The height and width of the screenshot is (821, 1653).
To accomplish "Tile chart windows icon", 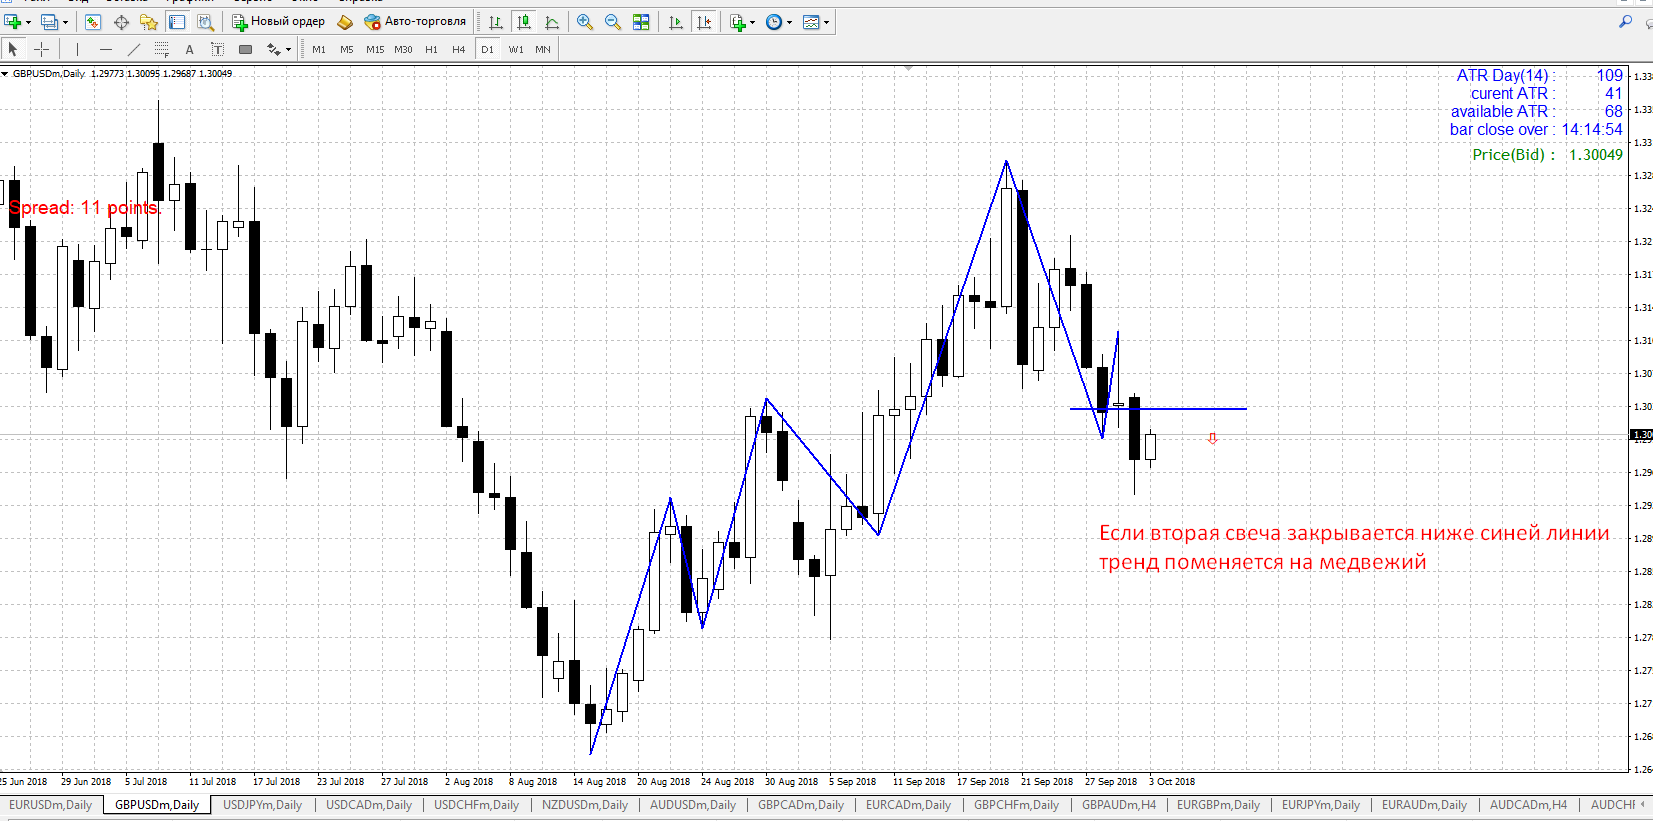I will click(x=641, y=21).
